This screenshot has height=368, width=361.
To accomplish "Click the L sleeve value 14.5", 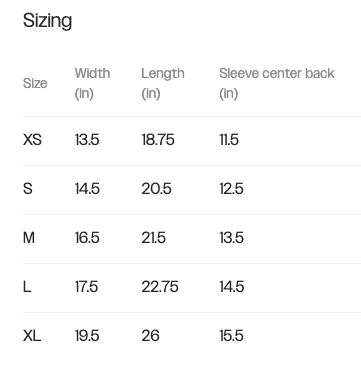I will point(232,287).
